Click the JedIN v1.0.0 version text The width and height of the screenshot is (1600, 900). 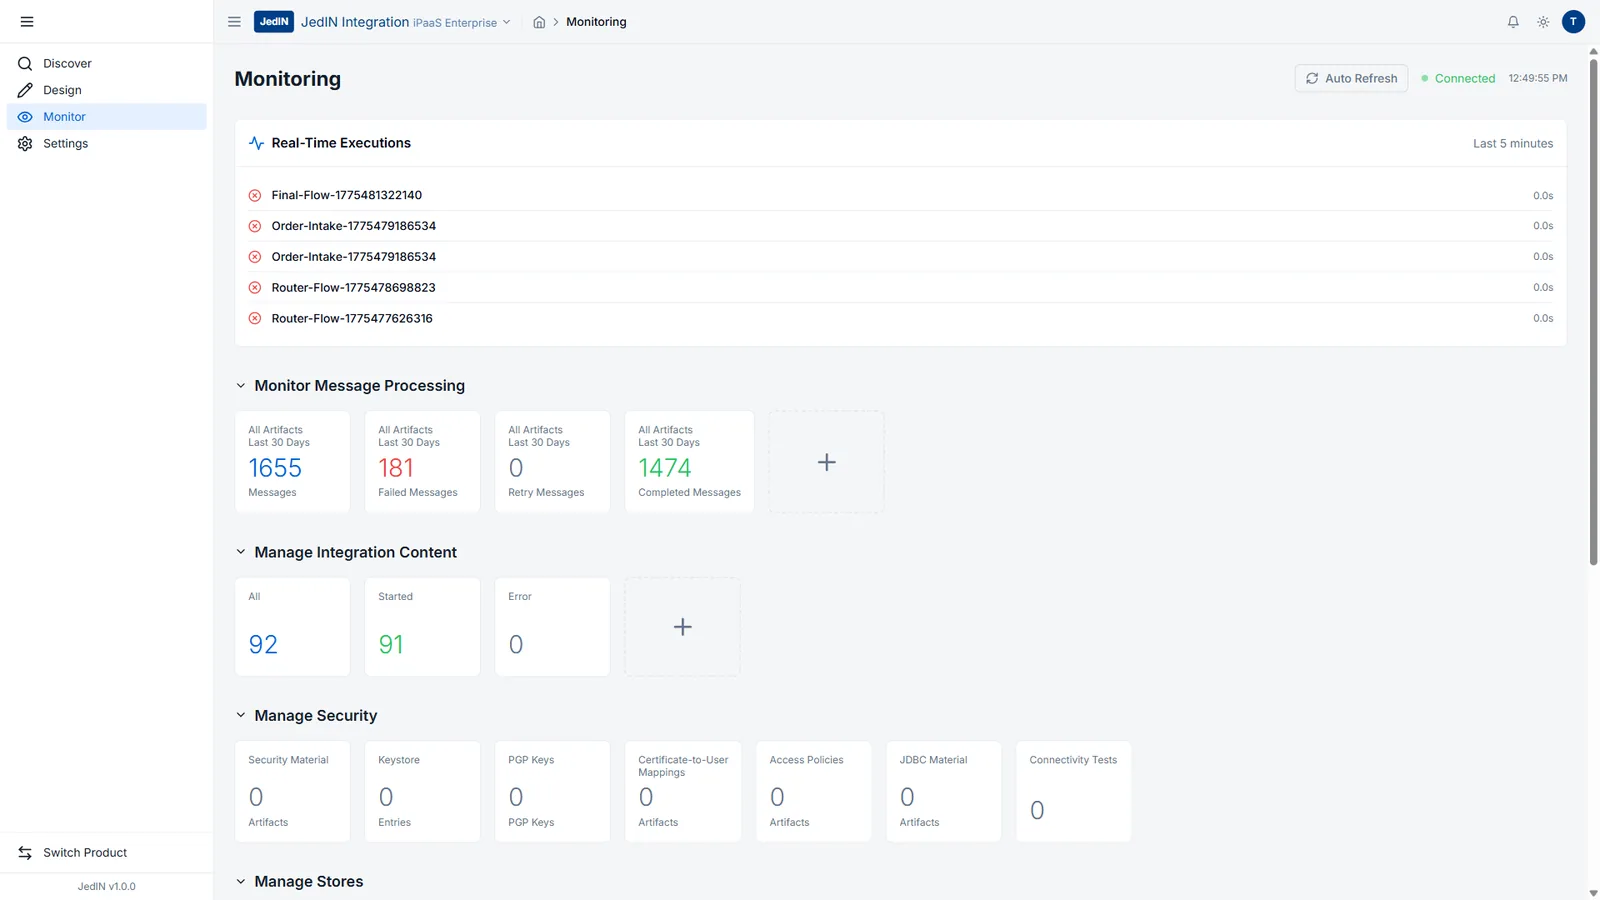point(107,886)
